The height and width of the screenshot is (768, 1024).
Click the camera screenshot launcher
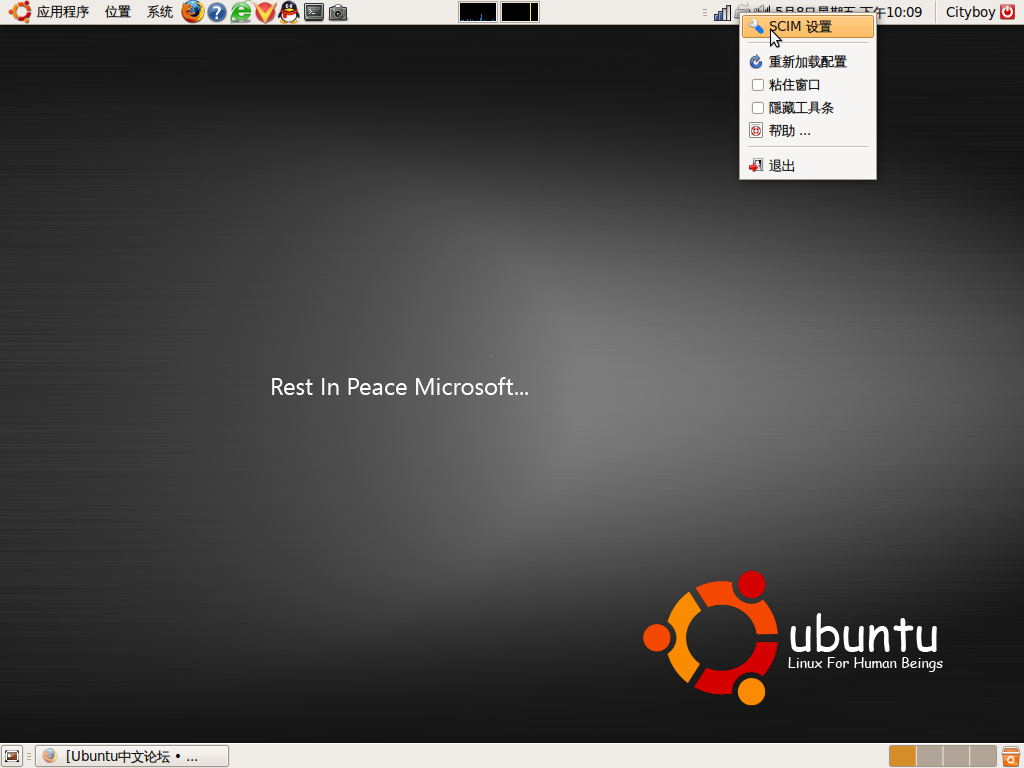[338, 12]
